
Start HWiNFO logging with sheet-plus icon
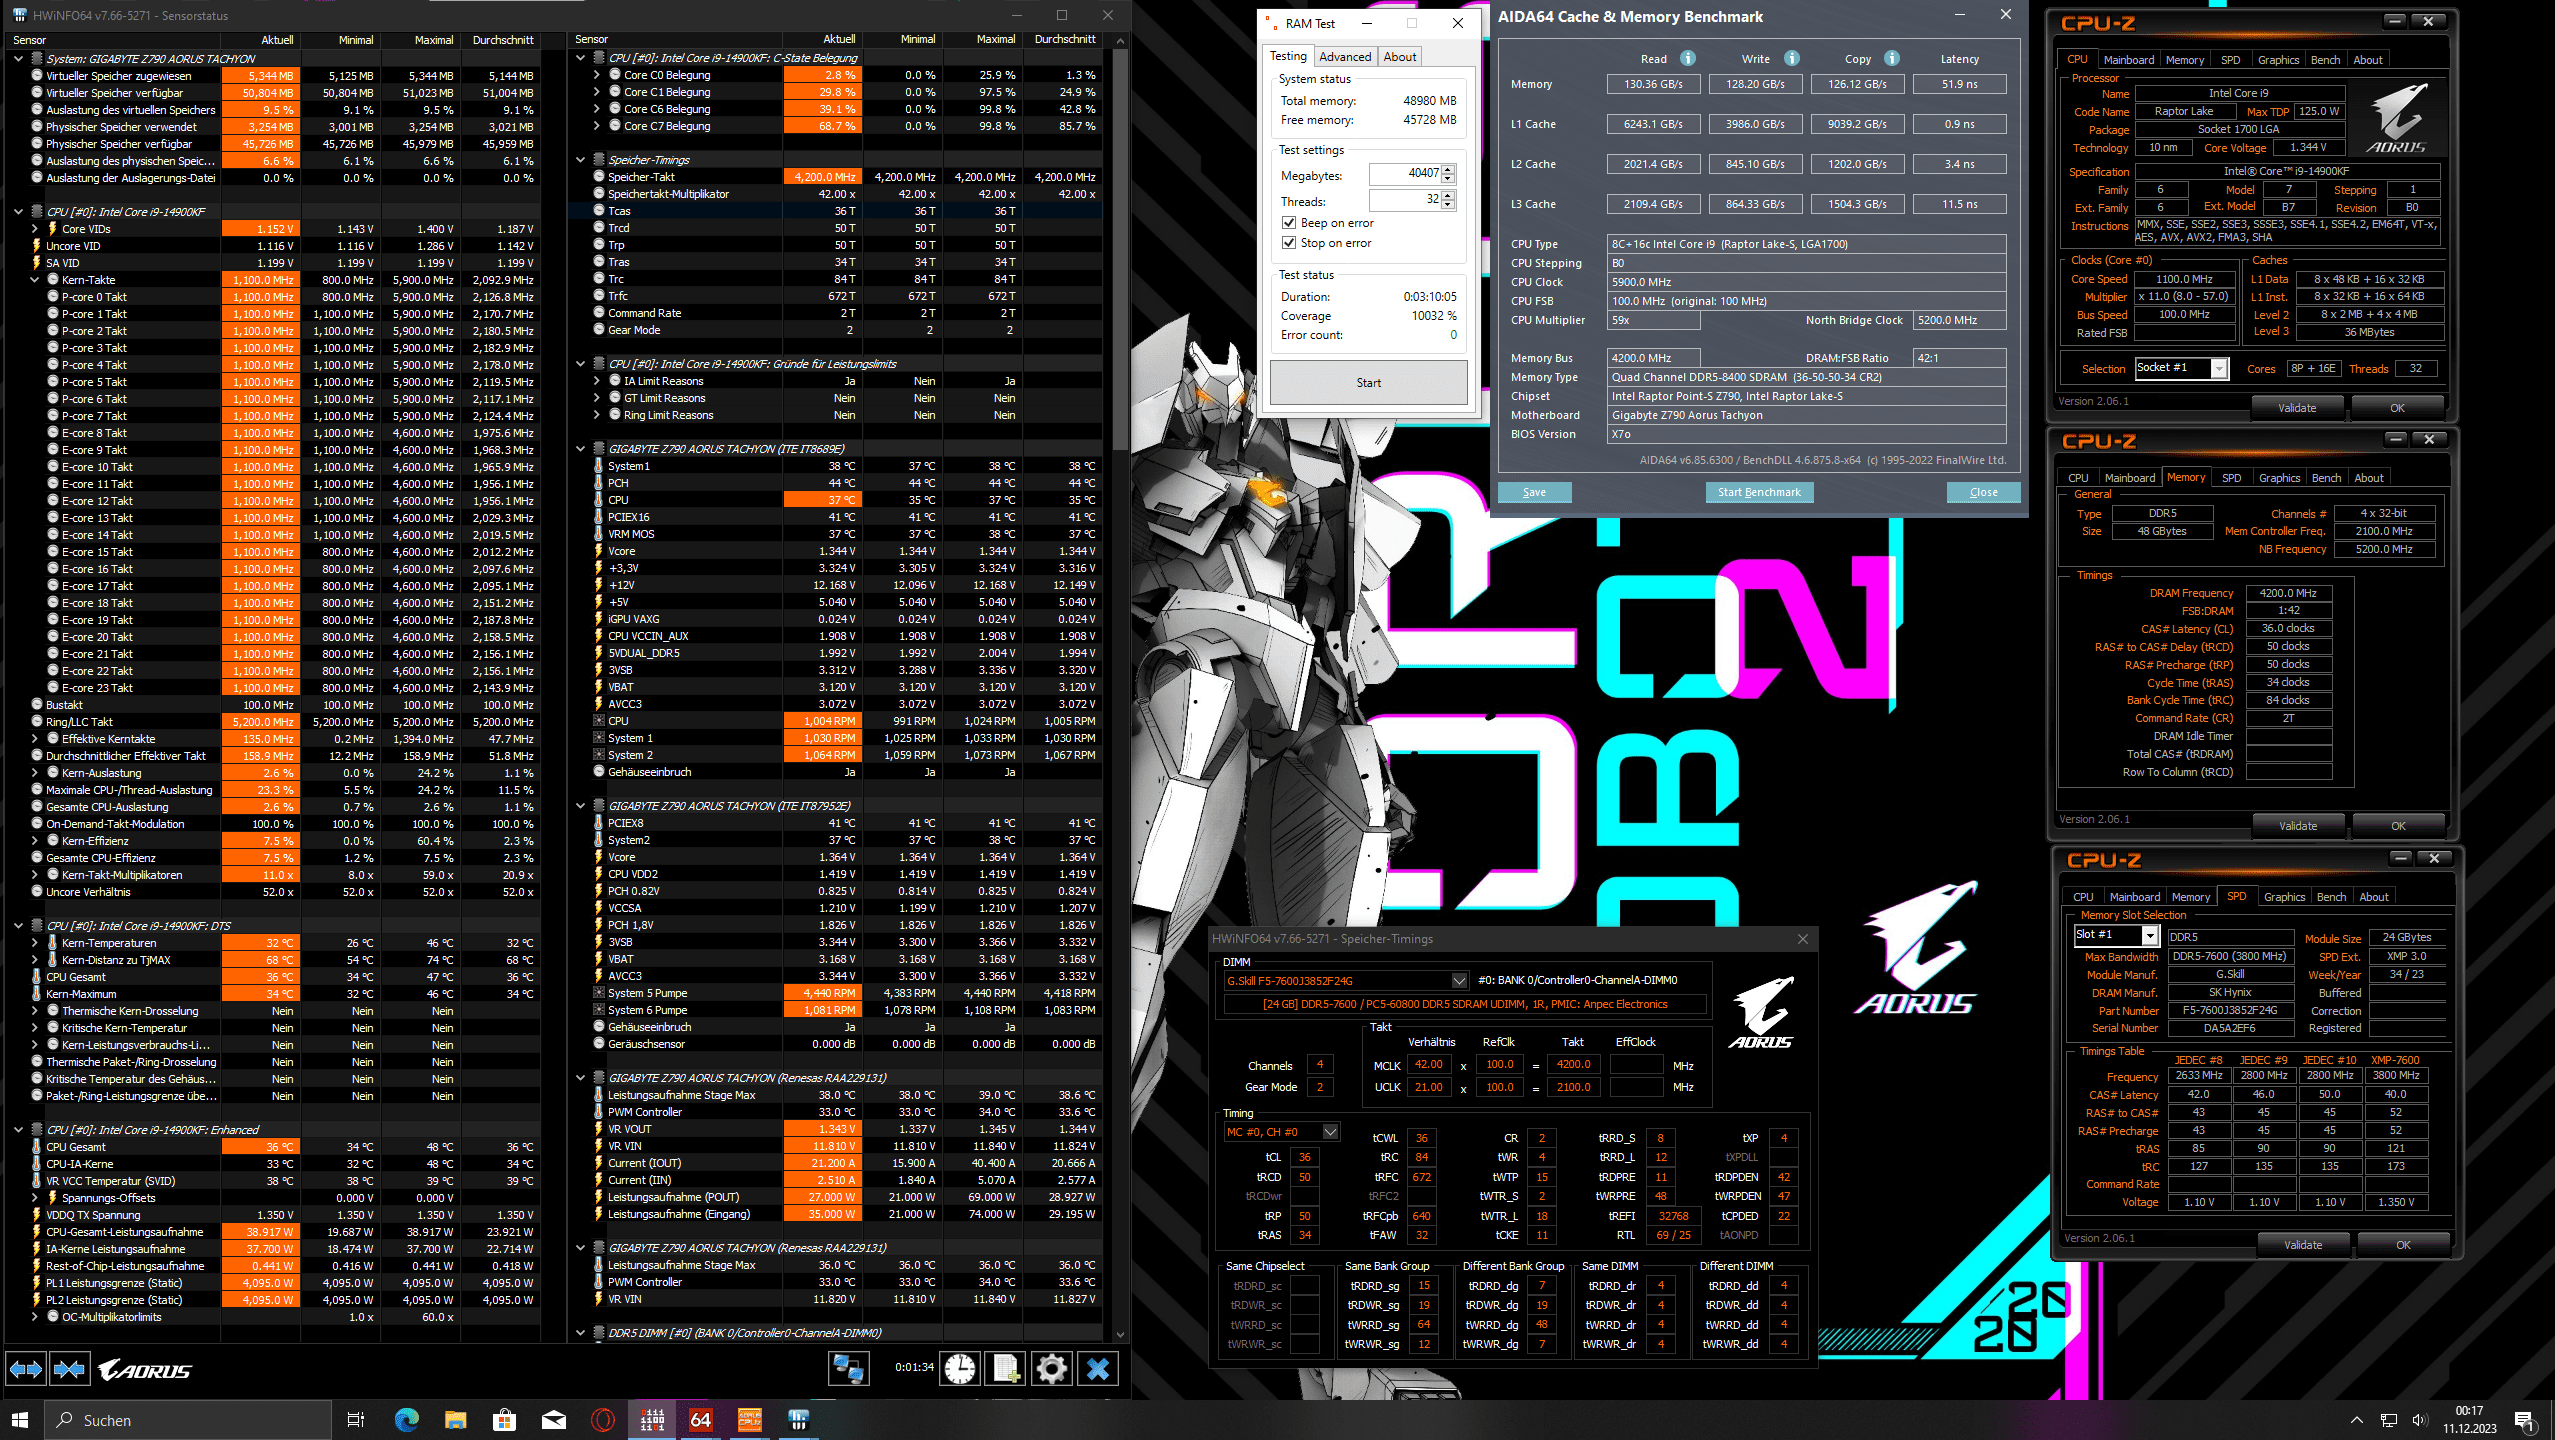1005,1368
